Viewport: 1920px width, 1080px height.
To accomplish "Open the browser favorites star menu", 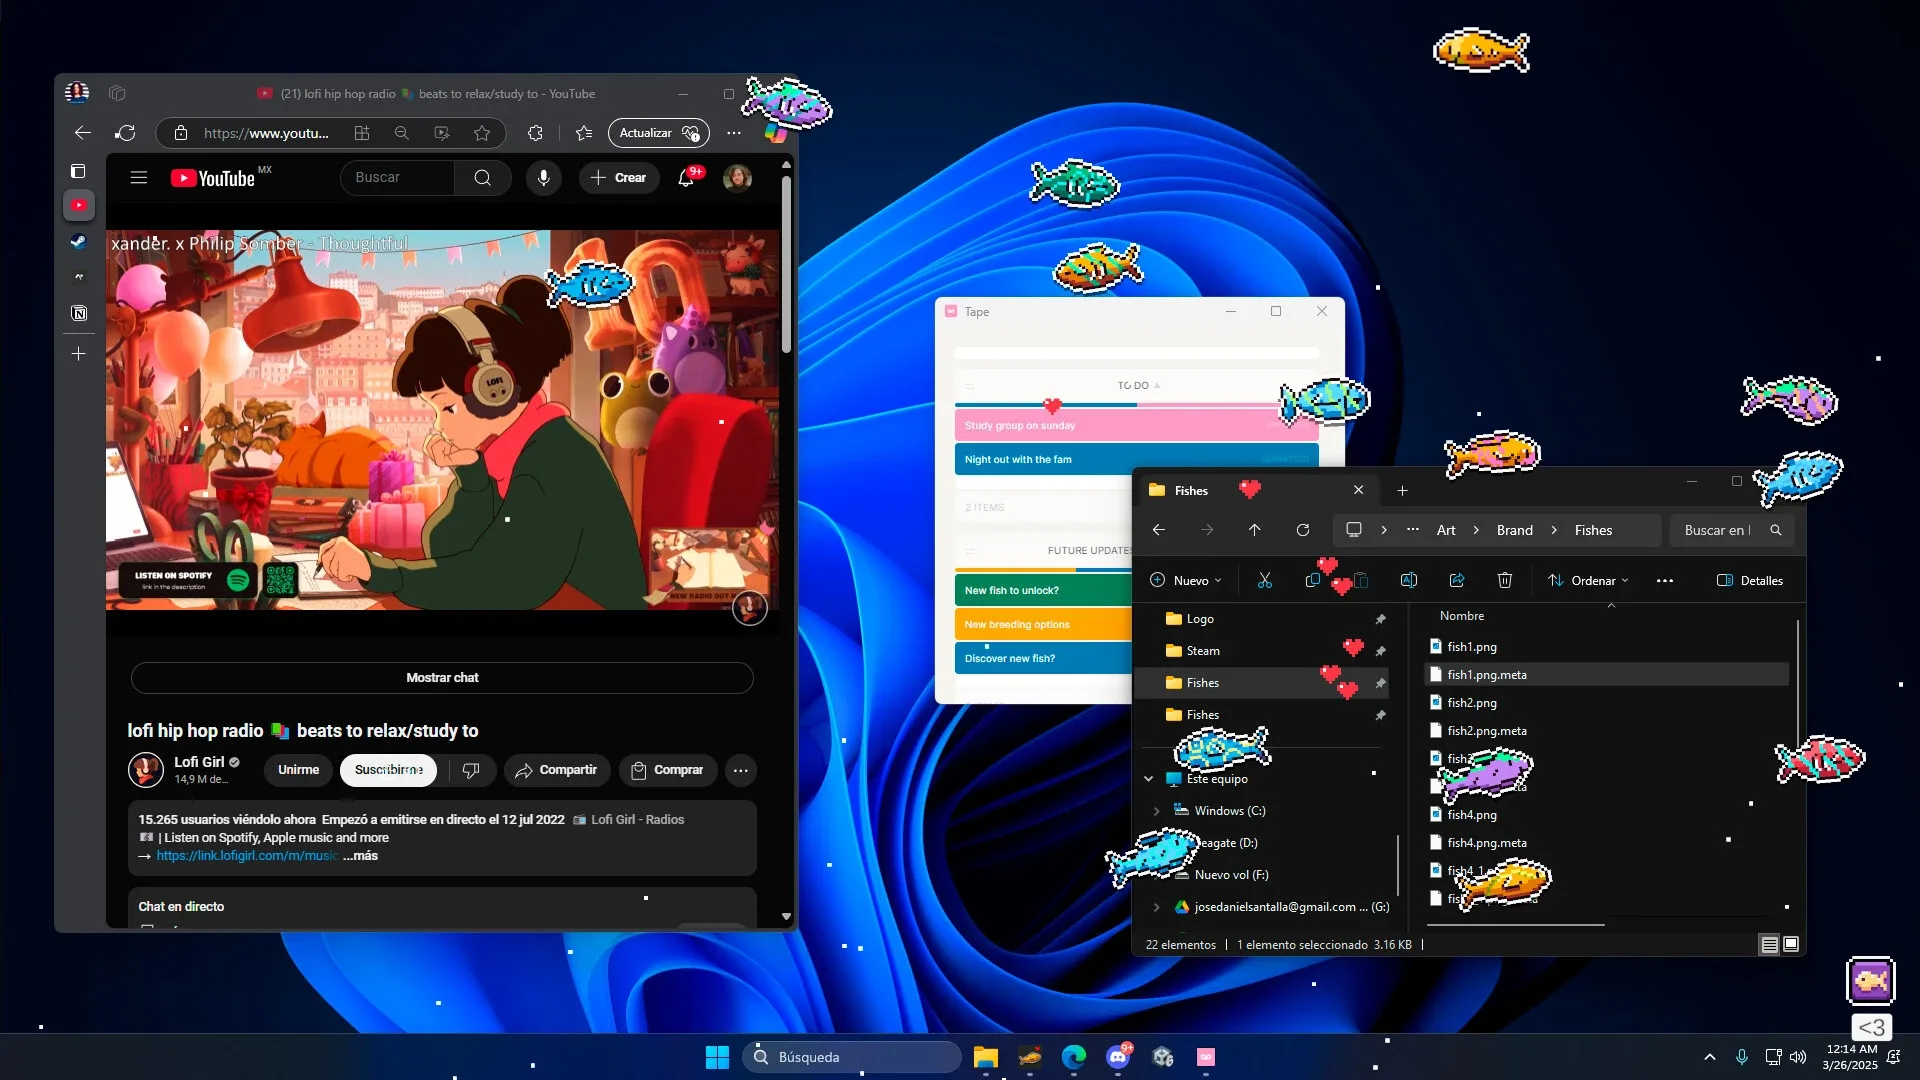I will point(584,132).
